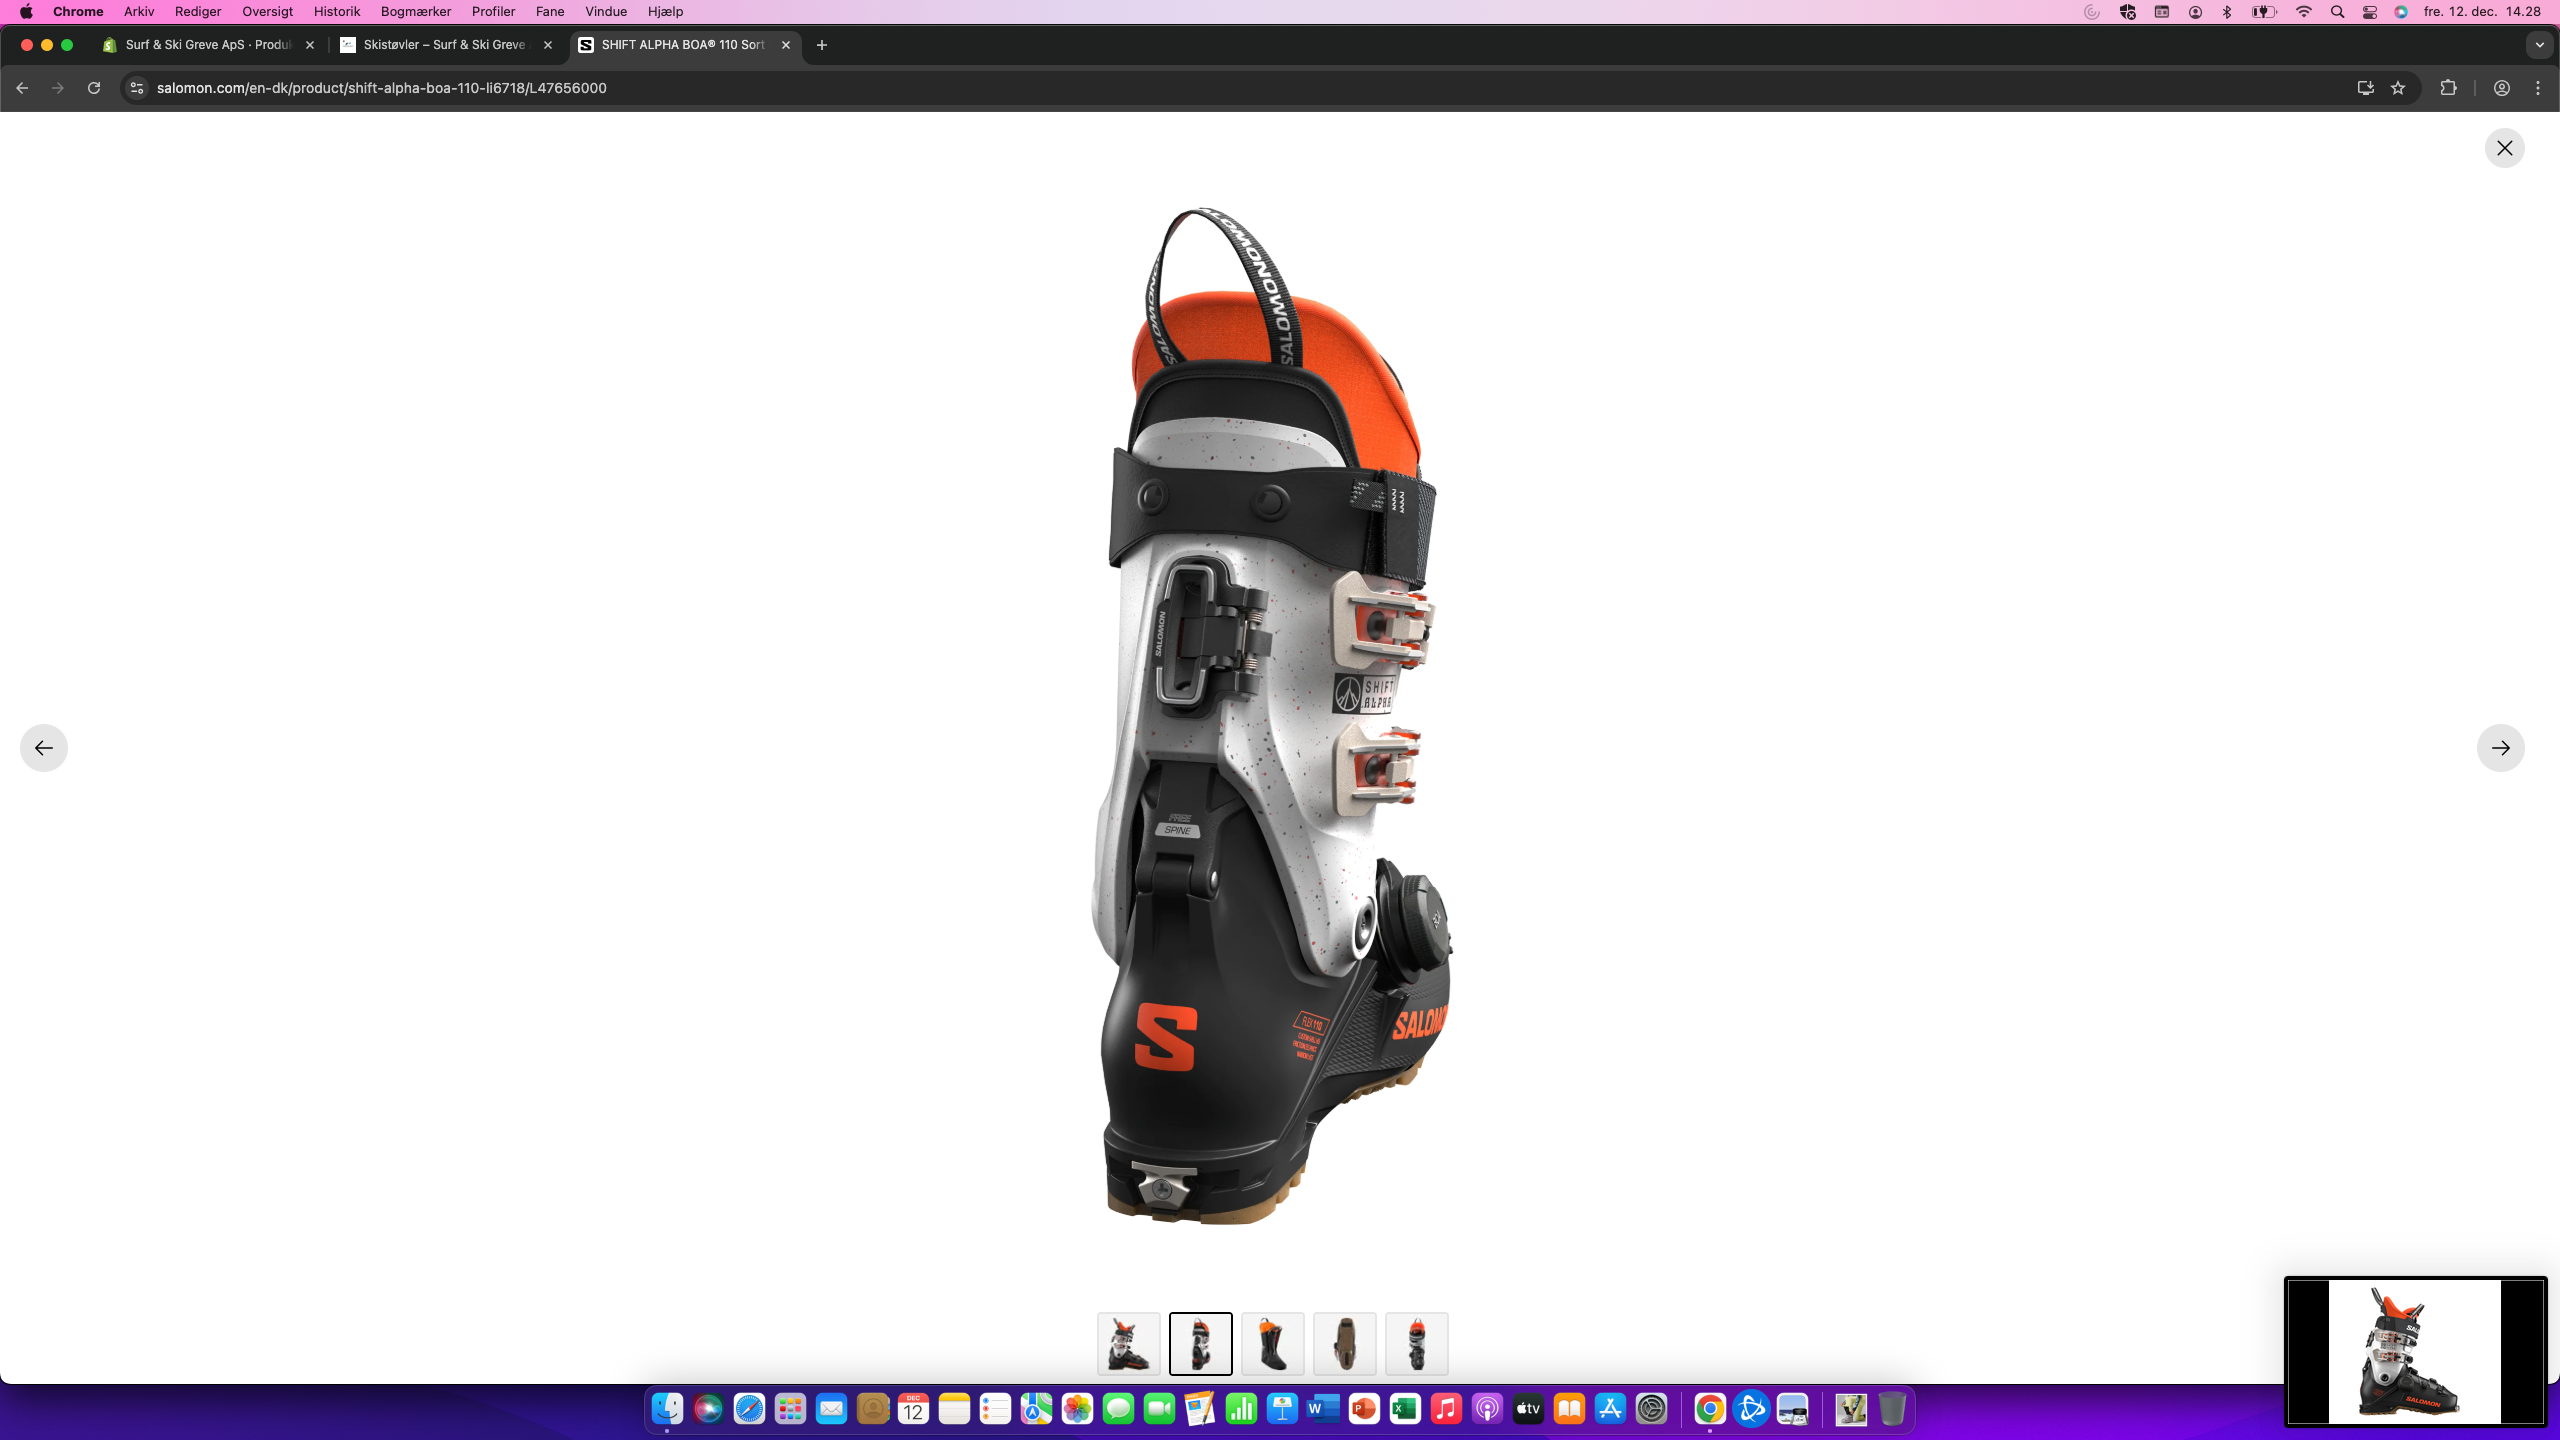Reload the Salomon product page
The image size is (2560, 1440).
pyautogui.click(x=93, y=88)
